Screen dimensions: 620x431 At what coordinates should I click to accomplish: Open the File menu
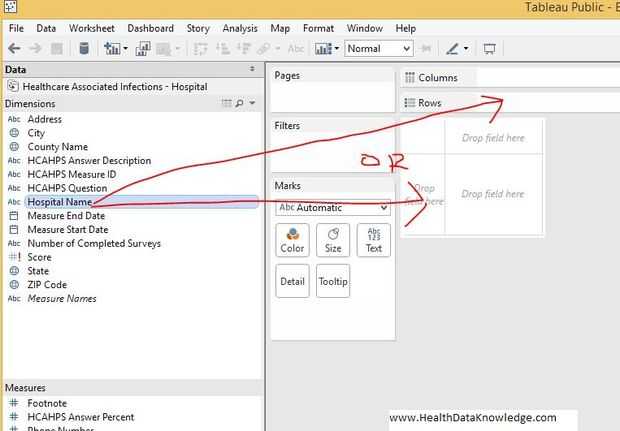click(x=16, y=28)
